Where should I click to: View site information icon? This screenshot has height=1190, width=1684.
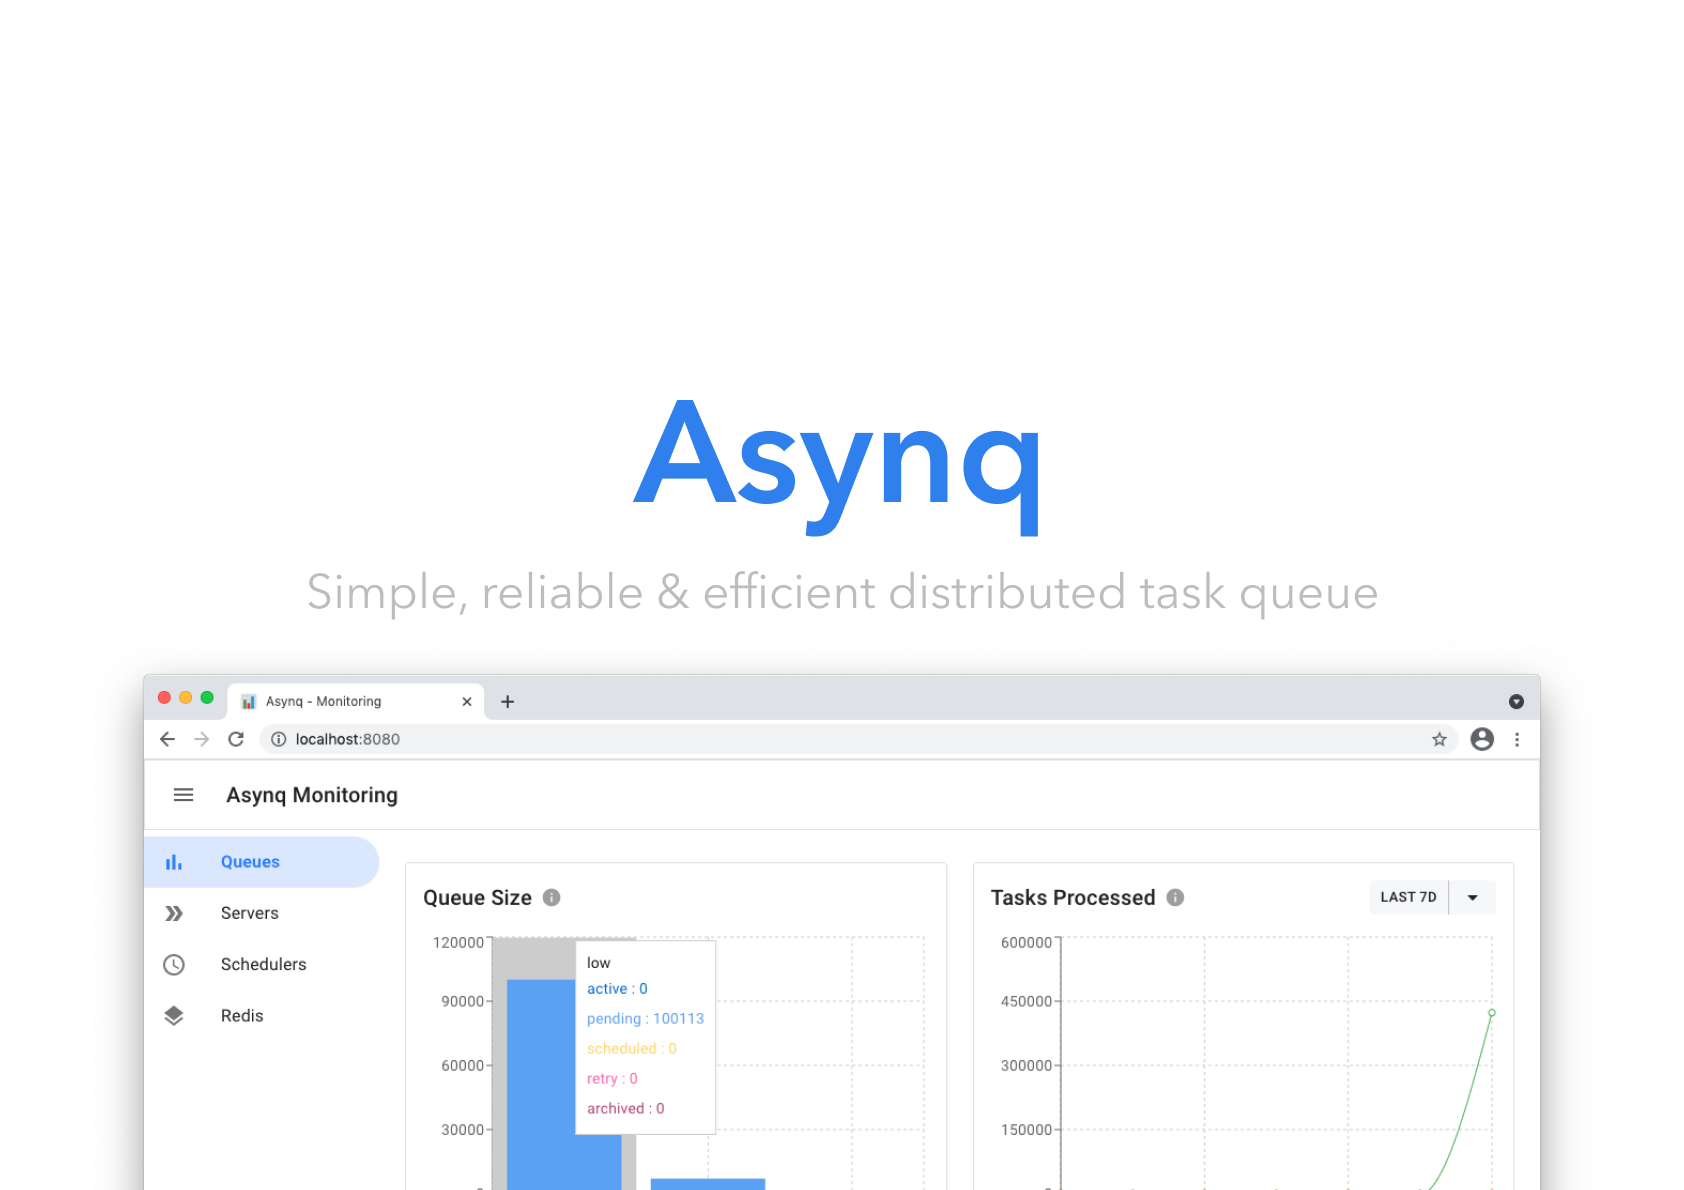279,739
